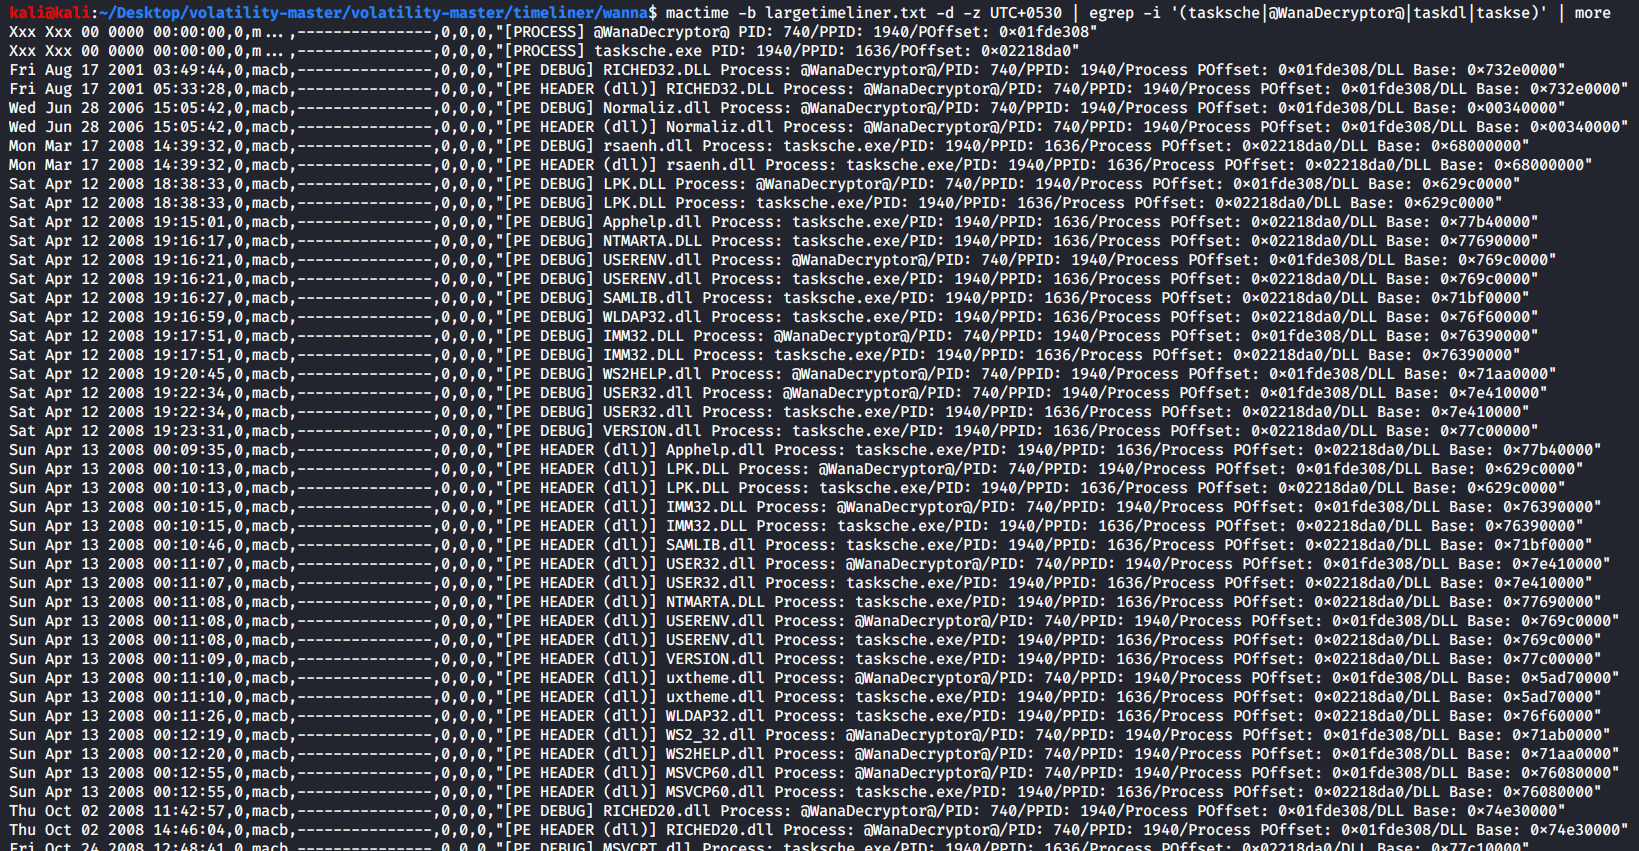Click Normaliz.dll in the 2006 PE DEBUG row
This screenshot has width=1639, height=851.
(657, 107)
